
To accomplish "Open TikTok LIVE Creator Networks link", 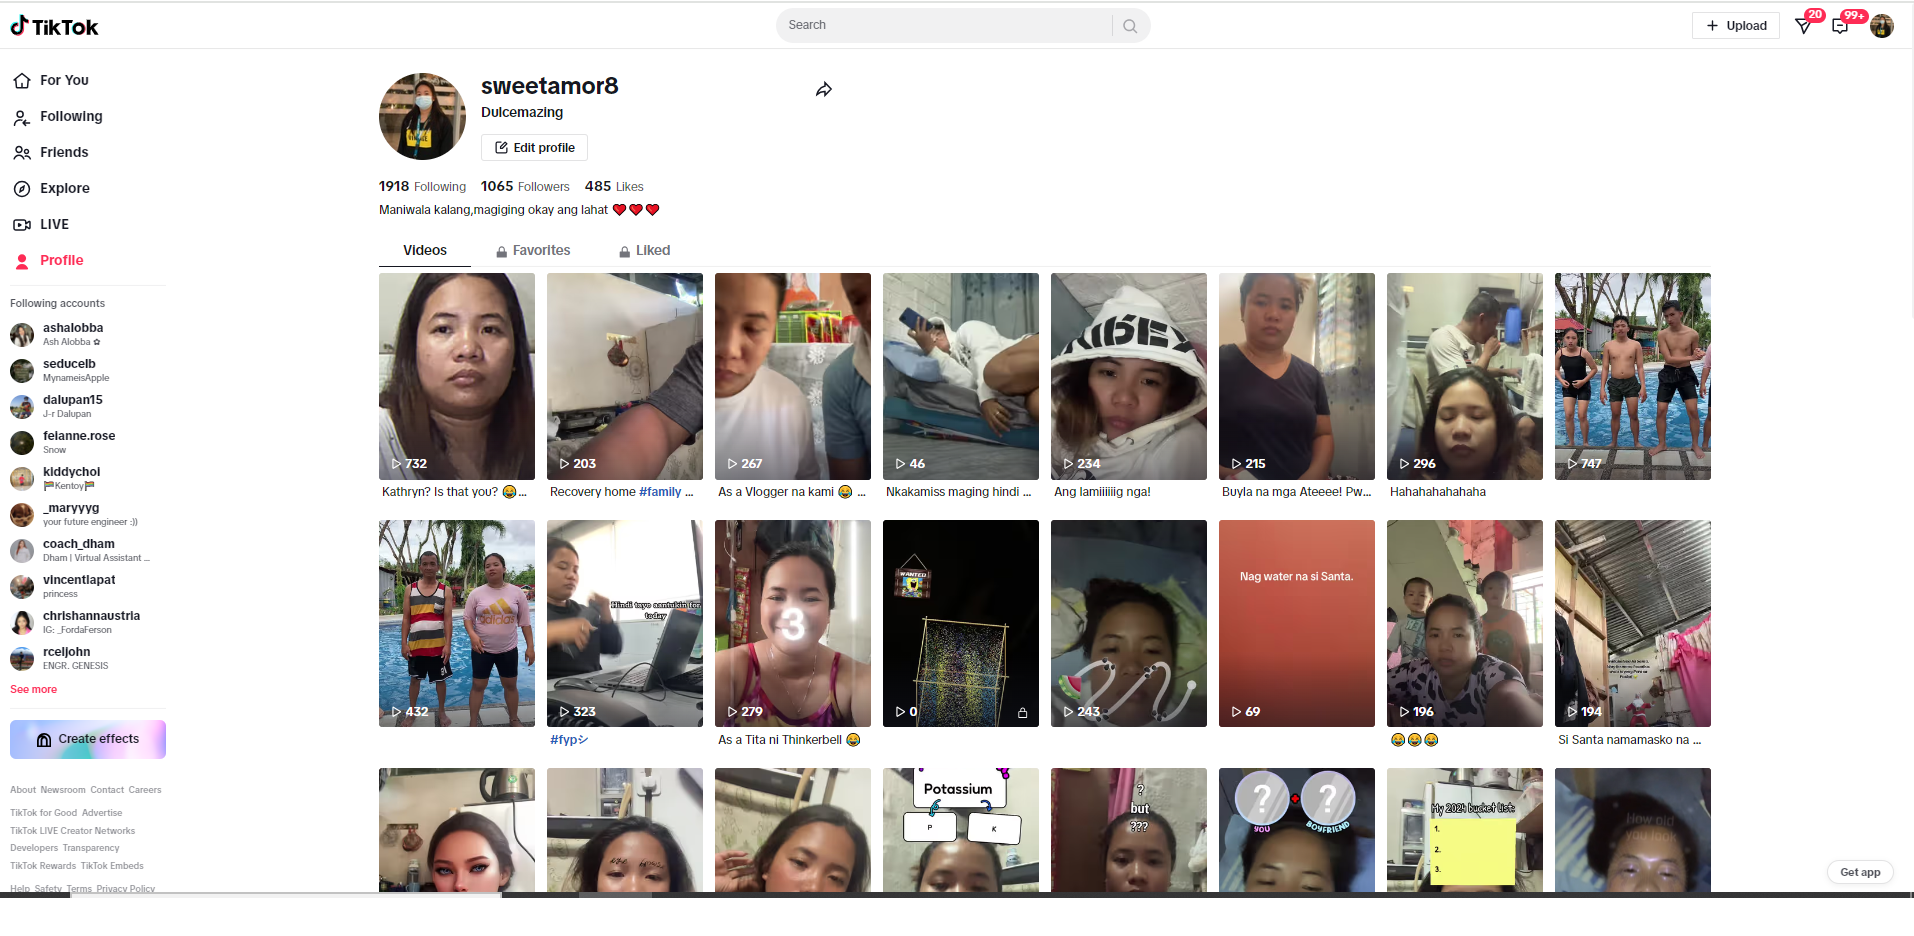I will point(72,831).
